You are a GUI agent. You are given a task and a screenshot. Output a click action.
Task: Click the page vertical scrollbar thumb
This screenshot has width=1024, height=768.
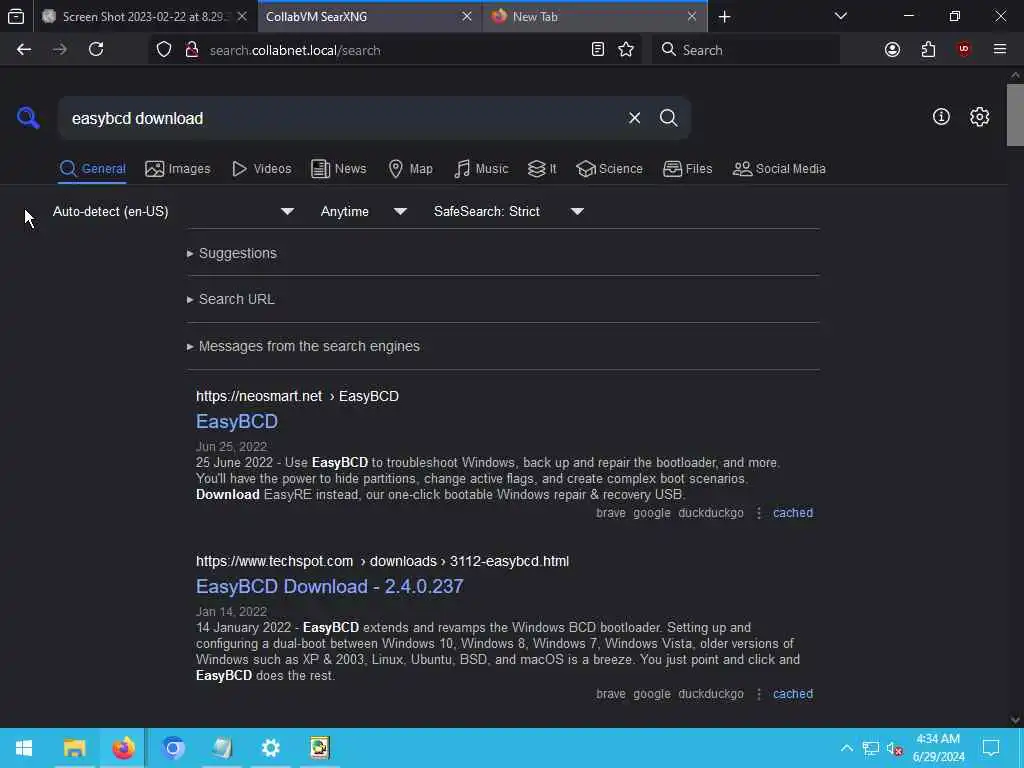(1015, 115)
